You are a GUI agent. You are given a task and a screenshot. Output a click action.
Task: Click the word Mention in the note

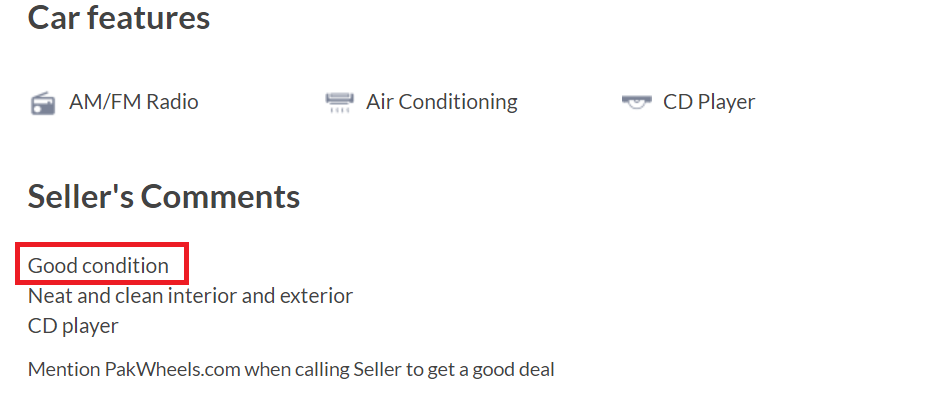64,369
